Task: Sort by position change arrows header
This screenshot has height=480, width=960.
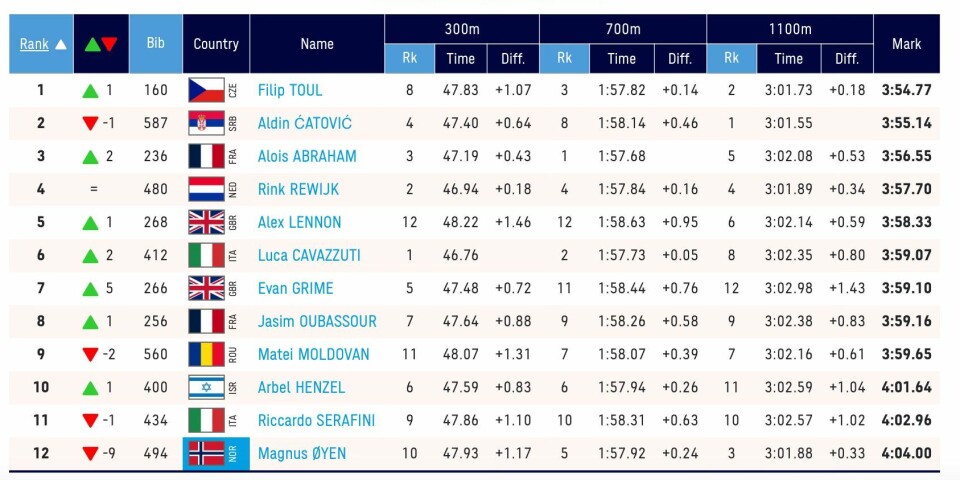Action: tap(101, 44)
